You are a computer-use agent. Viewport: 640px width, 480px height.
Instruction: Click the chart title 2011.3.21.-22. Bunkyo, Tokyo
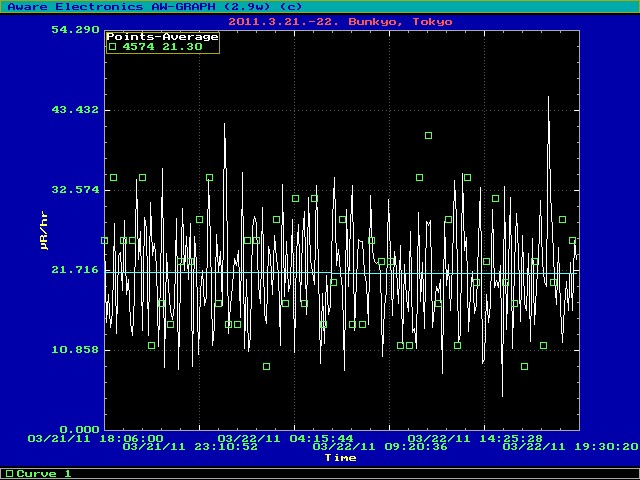pyautogui.click(x=340, y=20)
